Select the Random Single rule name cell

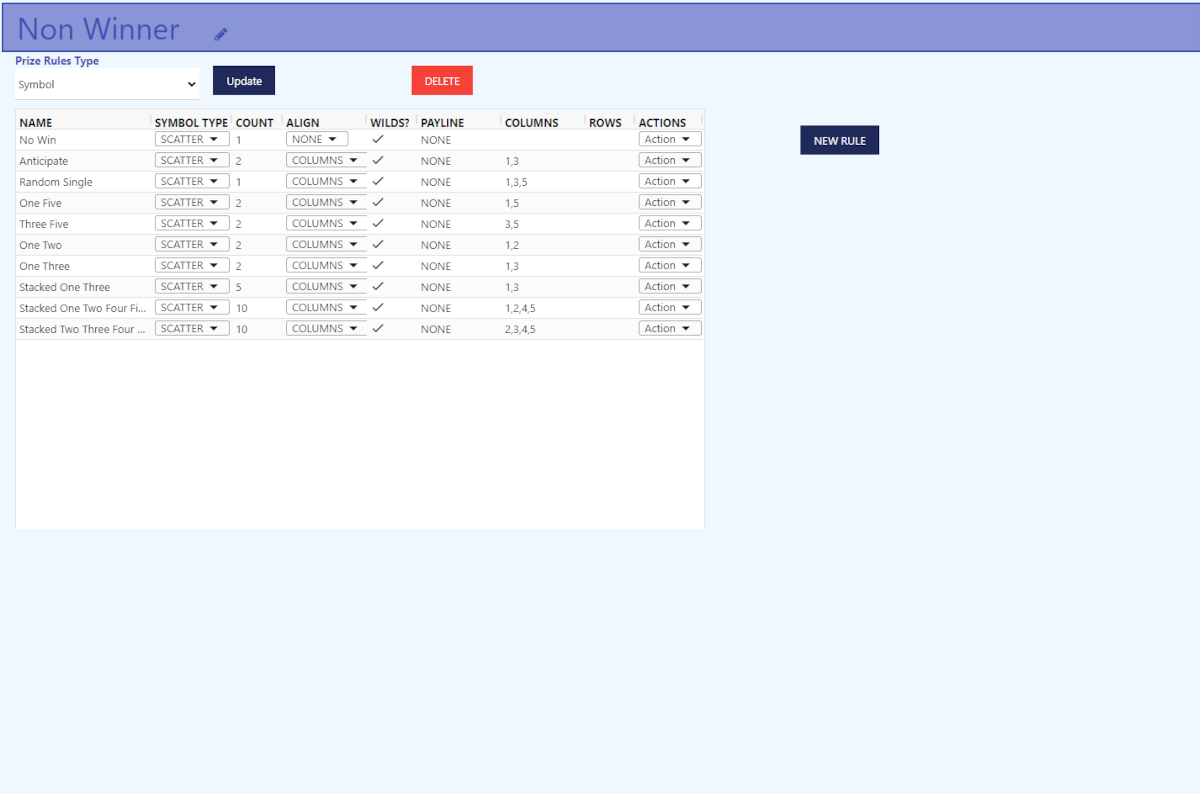(x=56, y=182)
